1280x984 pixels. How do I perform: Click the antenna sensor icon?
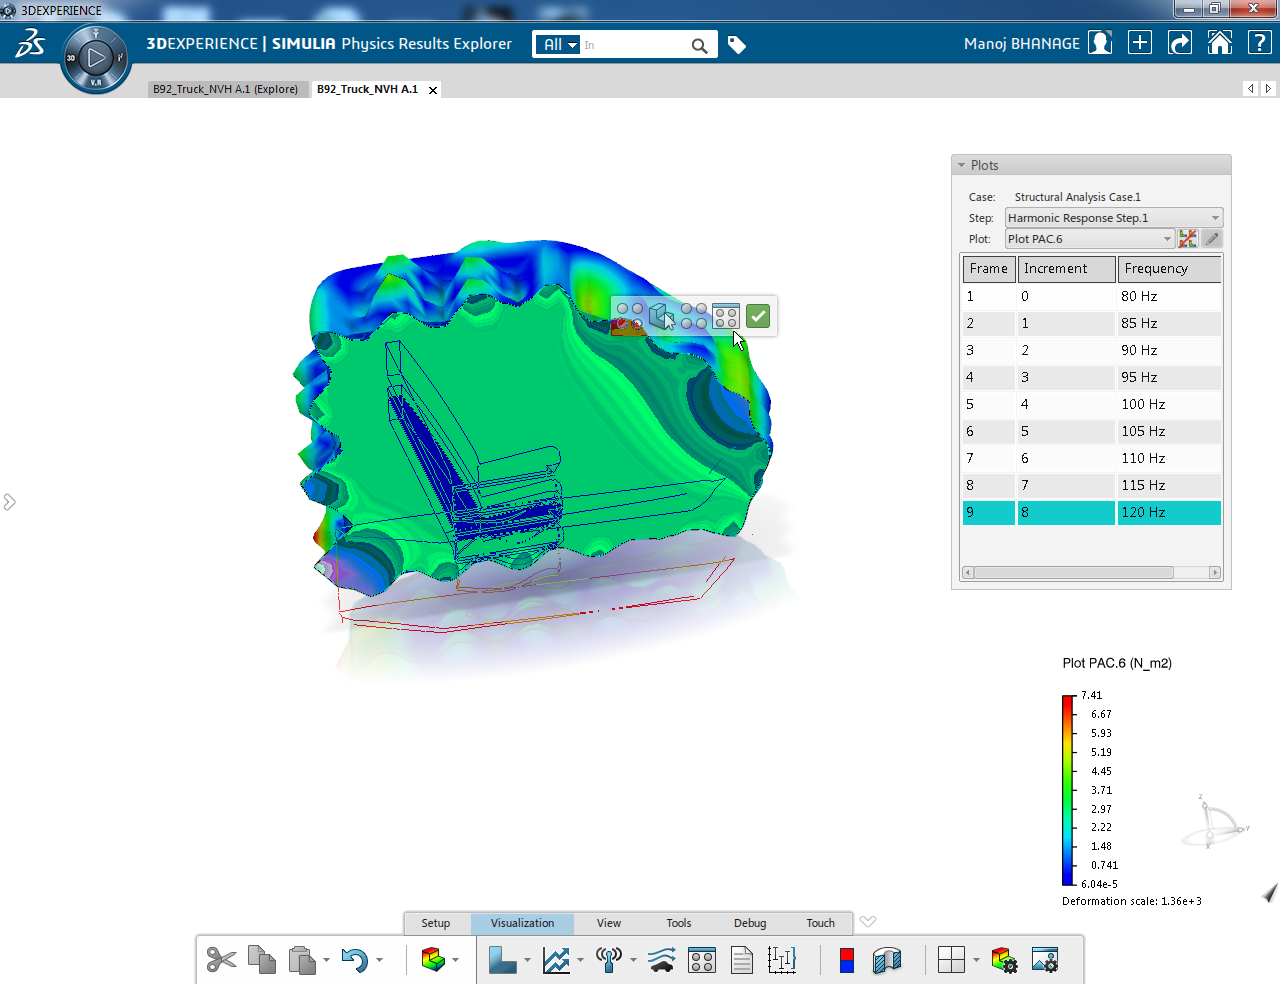[609, 960]
